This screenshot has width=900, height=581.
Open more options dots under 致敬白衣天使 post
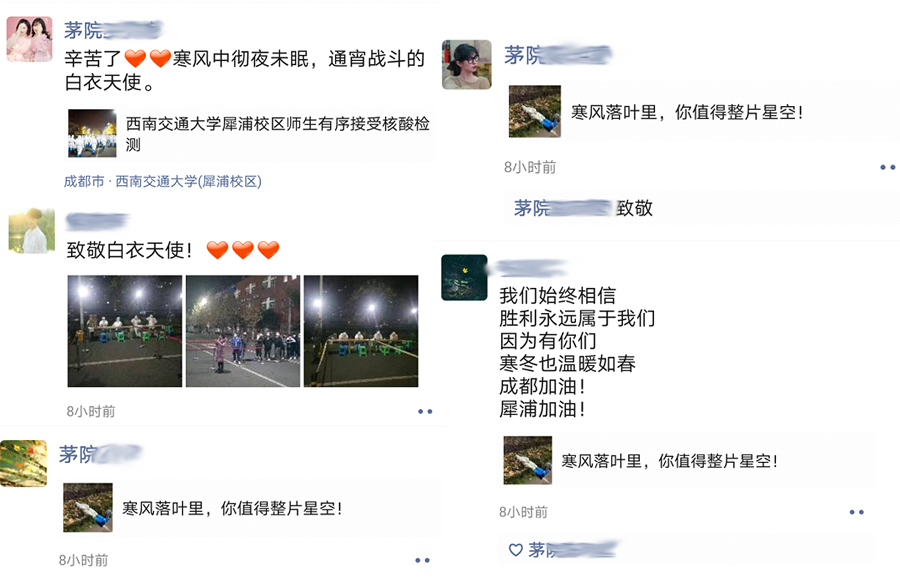[425, 412]
